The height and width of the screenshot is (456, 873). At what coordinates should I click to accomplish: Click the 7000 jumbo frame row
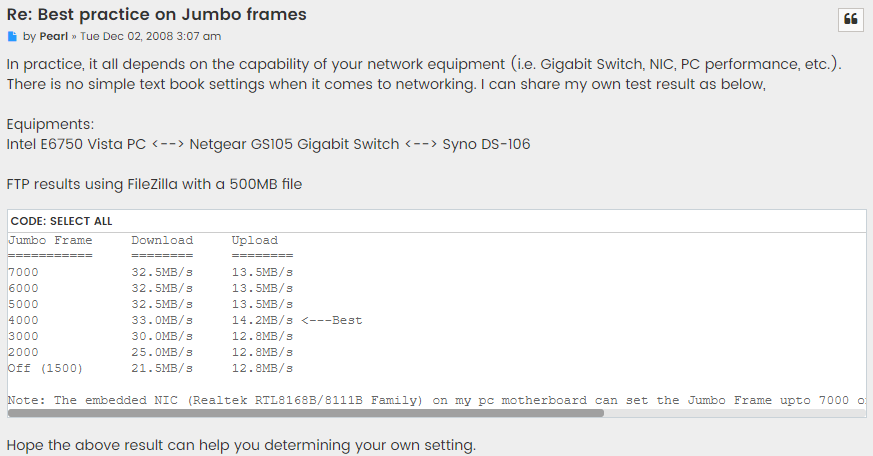[150, 272]
